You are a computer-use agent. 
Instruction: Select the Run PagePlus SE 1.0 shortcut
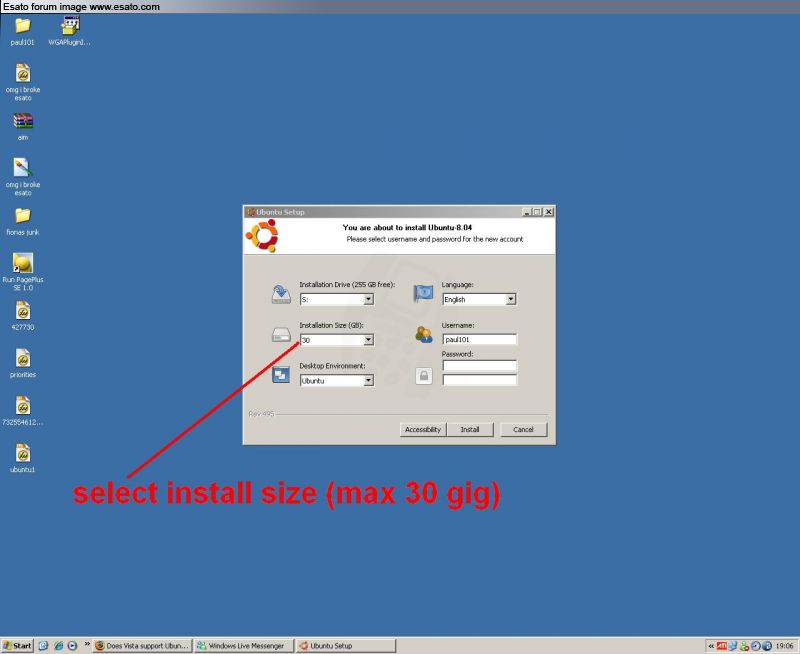[x=23, y=271]
